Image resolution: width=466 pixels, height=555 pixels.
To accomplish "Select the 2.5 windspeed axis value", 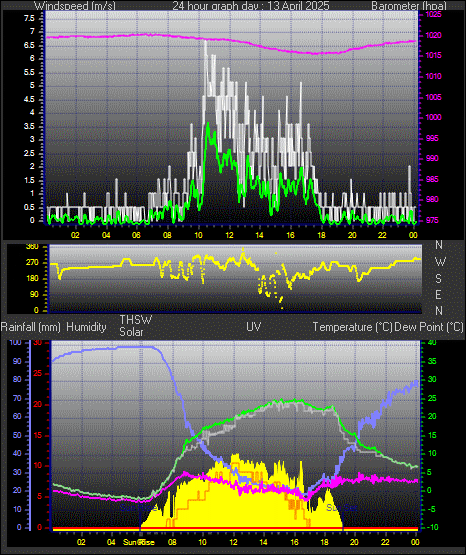I will click(x=29, y=153).
